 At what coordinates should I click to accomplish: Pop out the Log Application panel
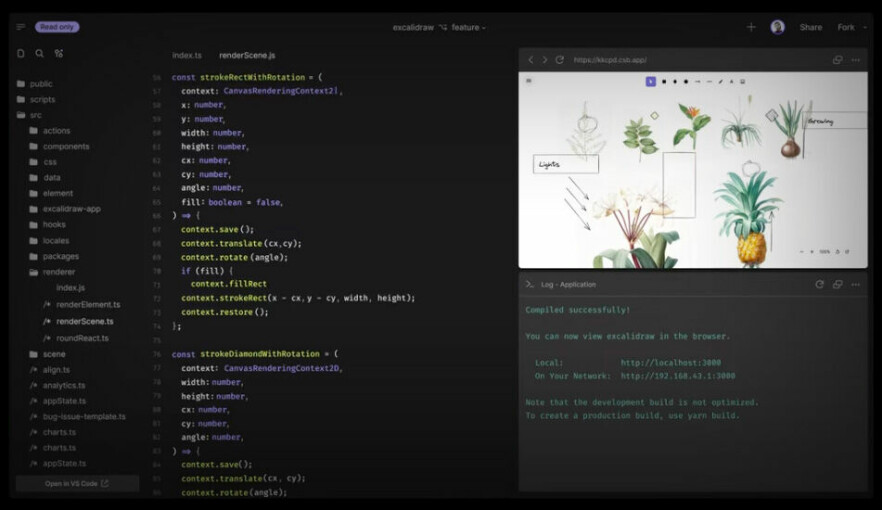point(838,285)
